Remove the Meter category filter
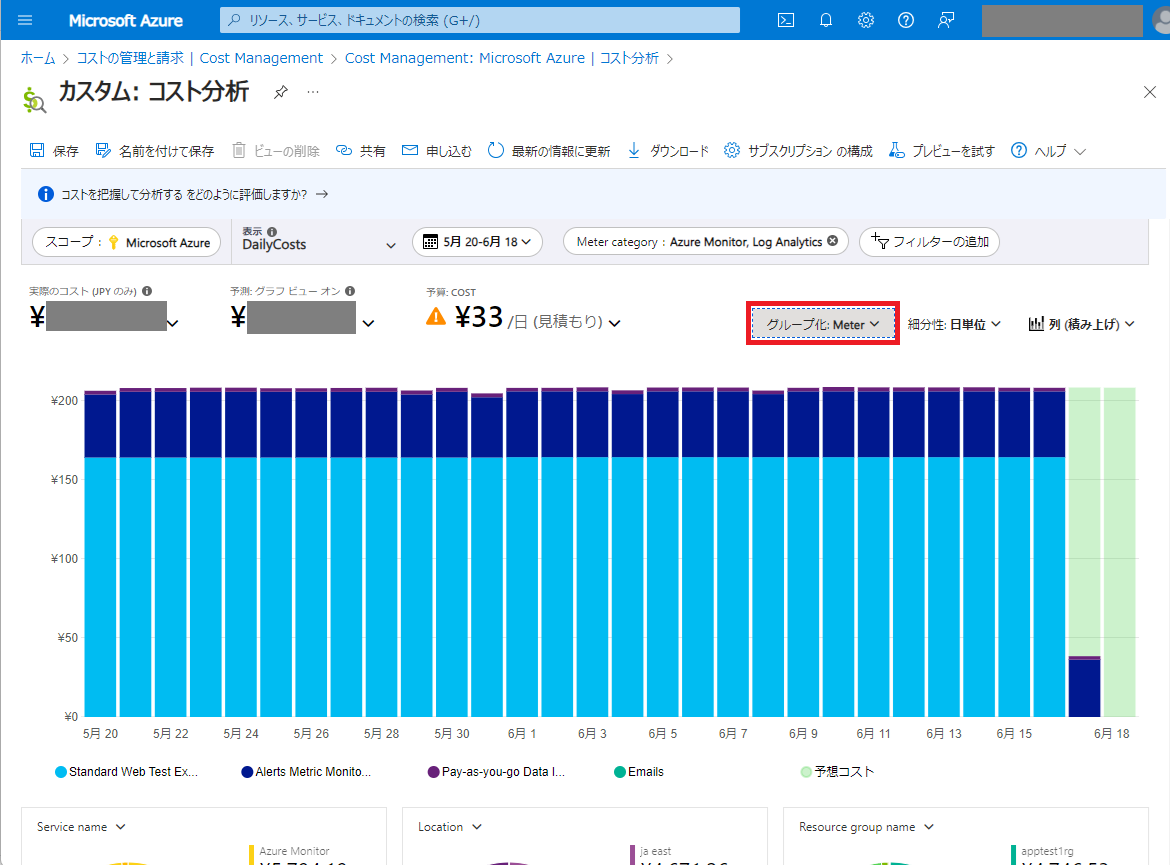 click(x=833, y=240)
